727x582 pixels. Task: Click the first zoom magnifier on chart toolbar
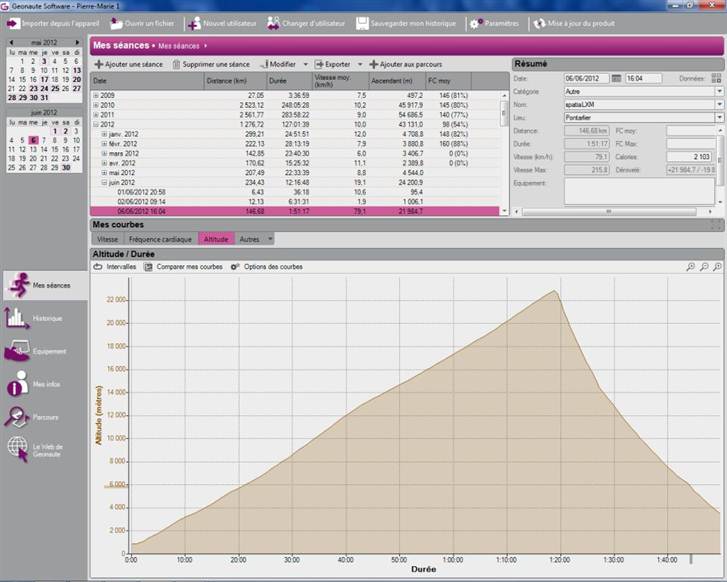690,267
